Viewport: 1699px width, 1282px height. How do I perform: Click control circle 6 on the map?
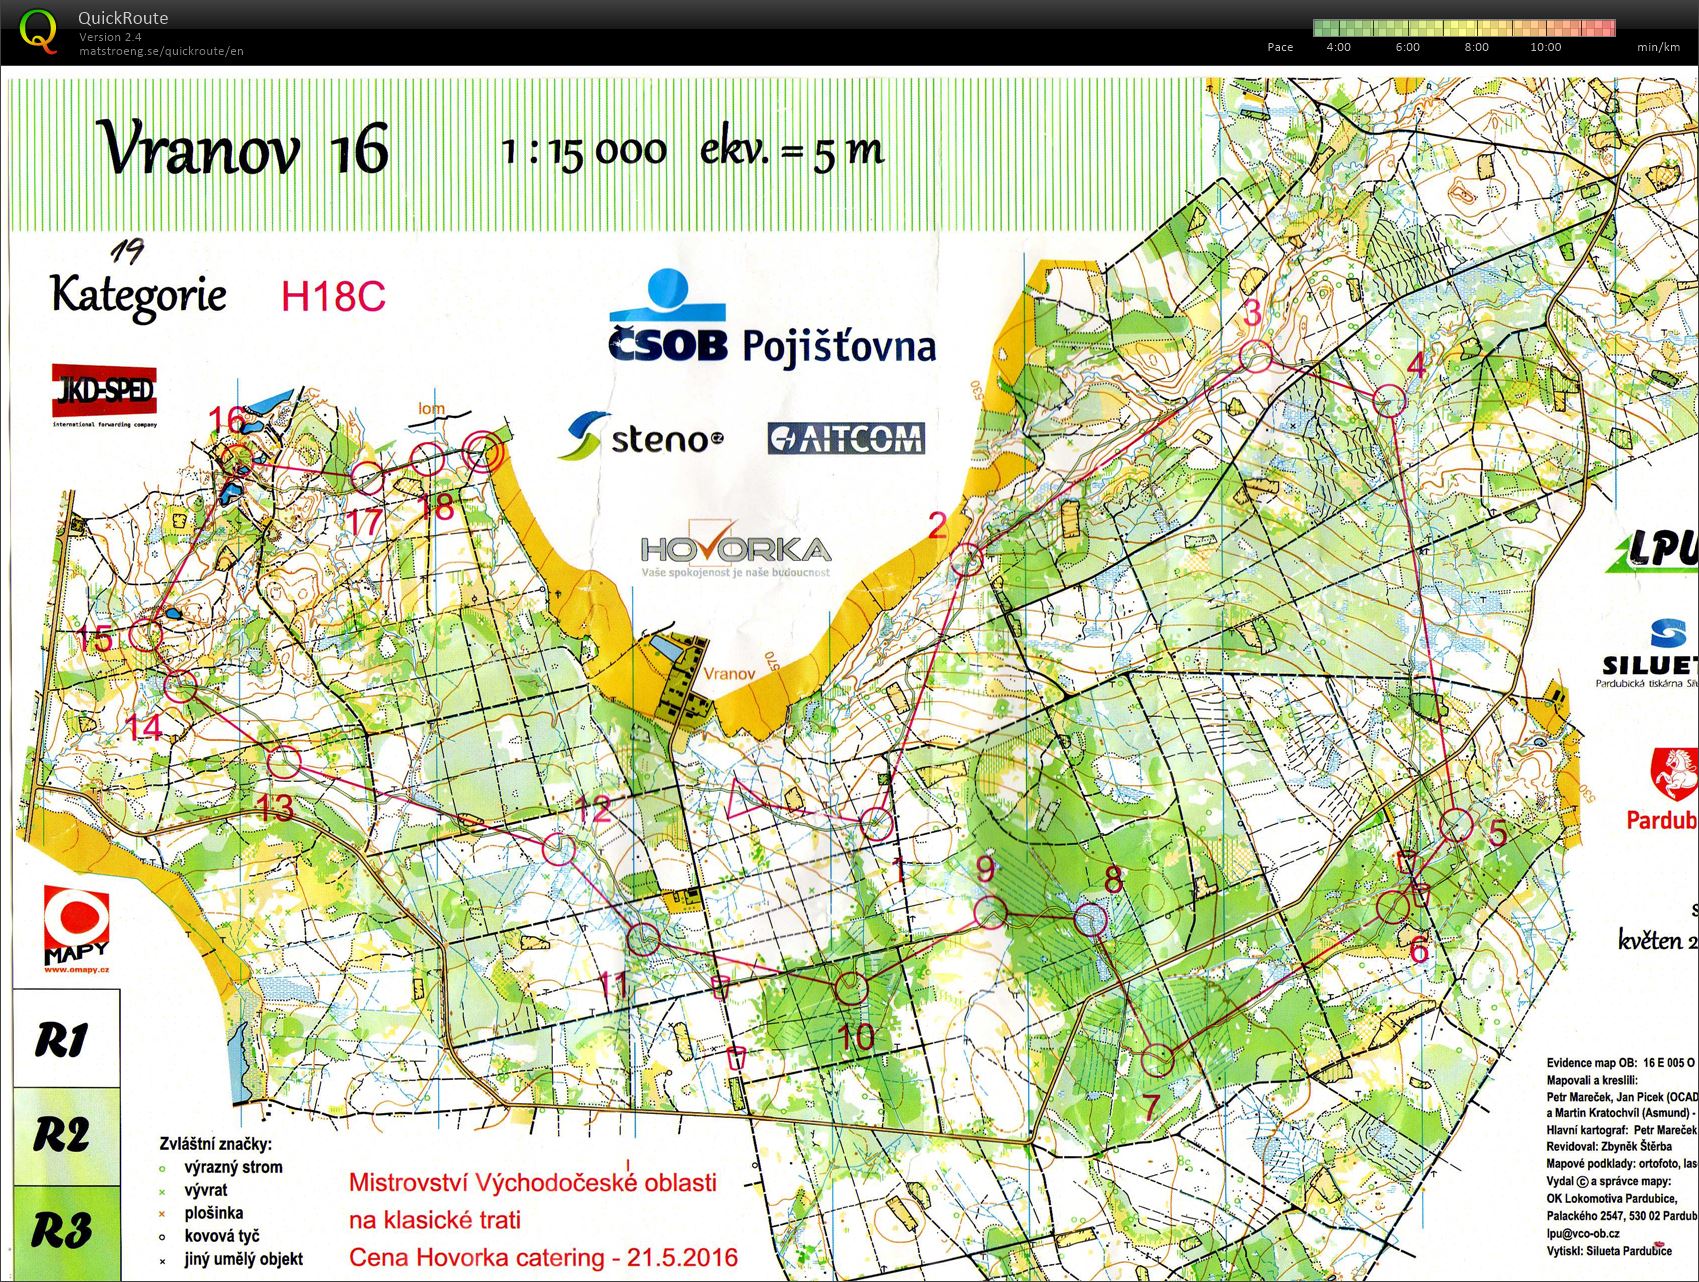coord(1393,907)
